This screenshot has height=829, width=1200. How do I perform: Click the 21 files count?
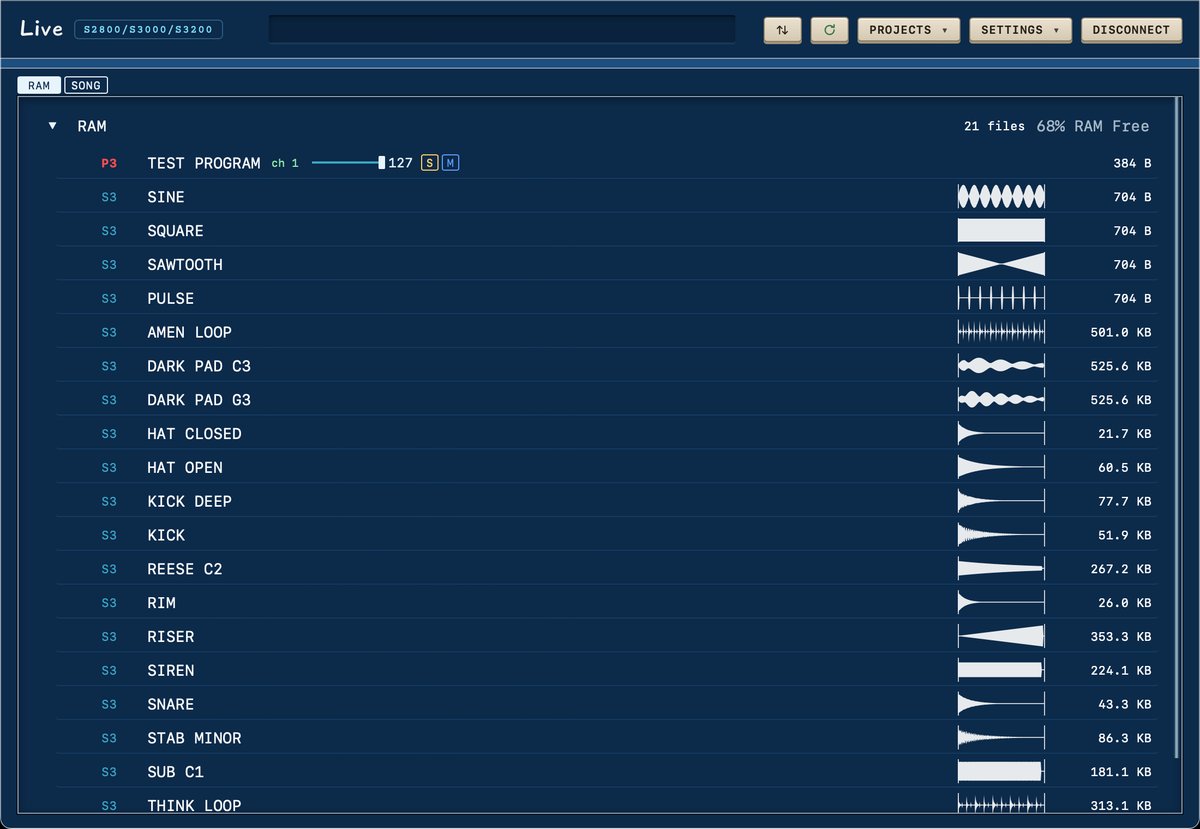994,126
